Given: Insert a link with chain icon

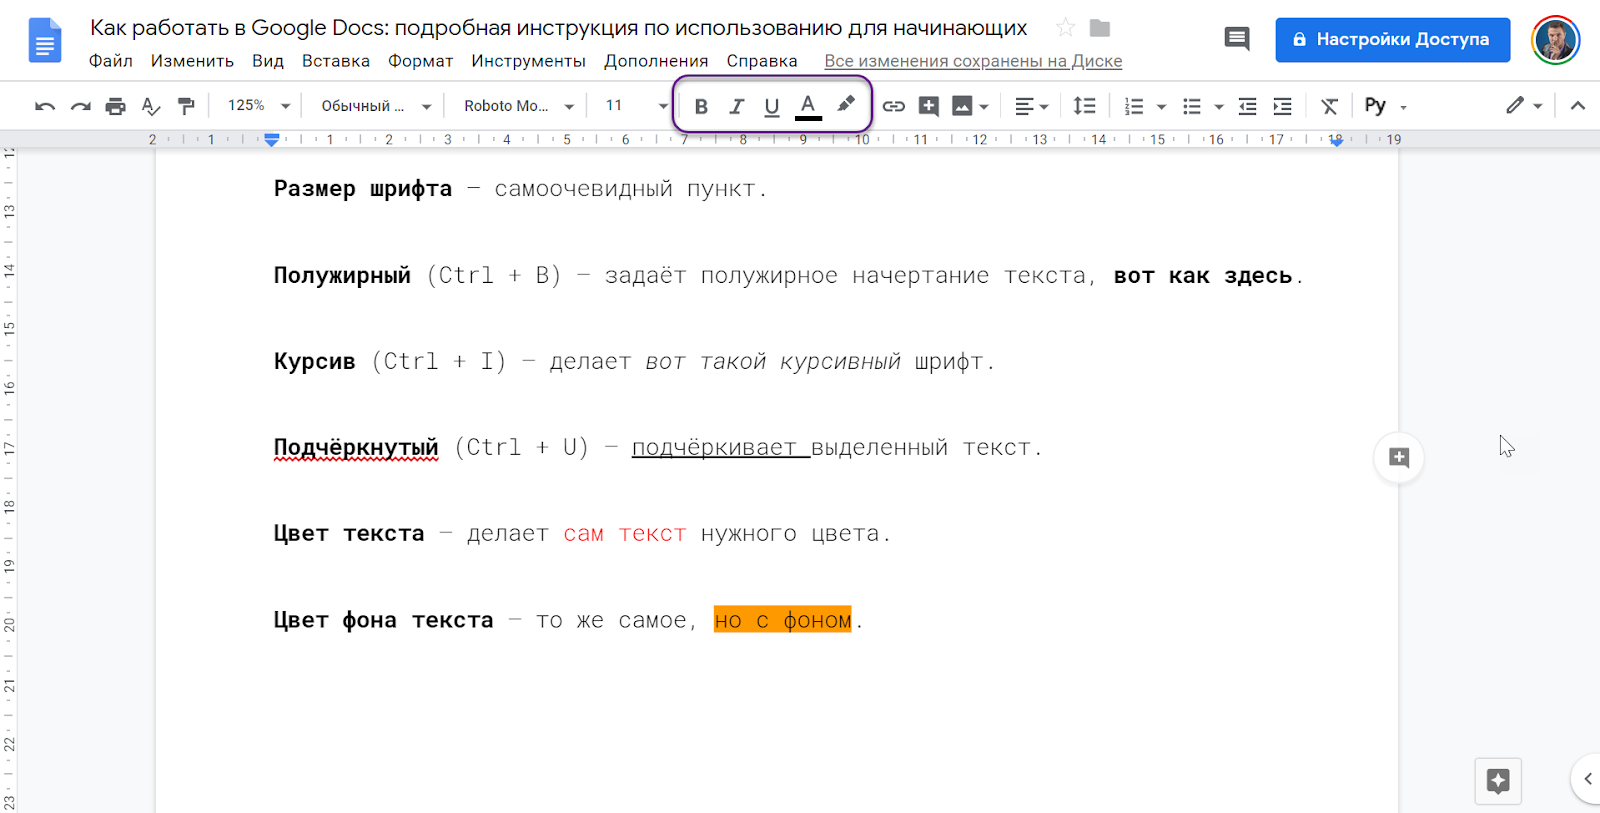Looking at the screenshot, I should click(893, 106).
